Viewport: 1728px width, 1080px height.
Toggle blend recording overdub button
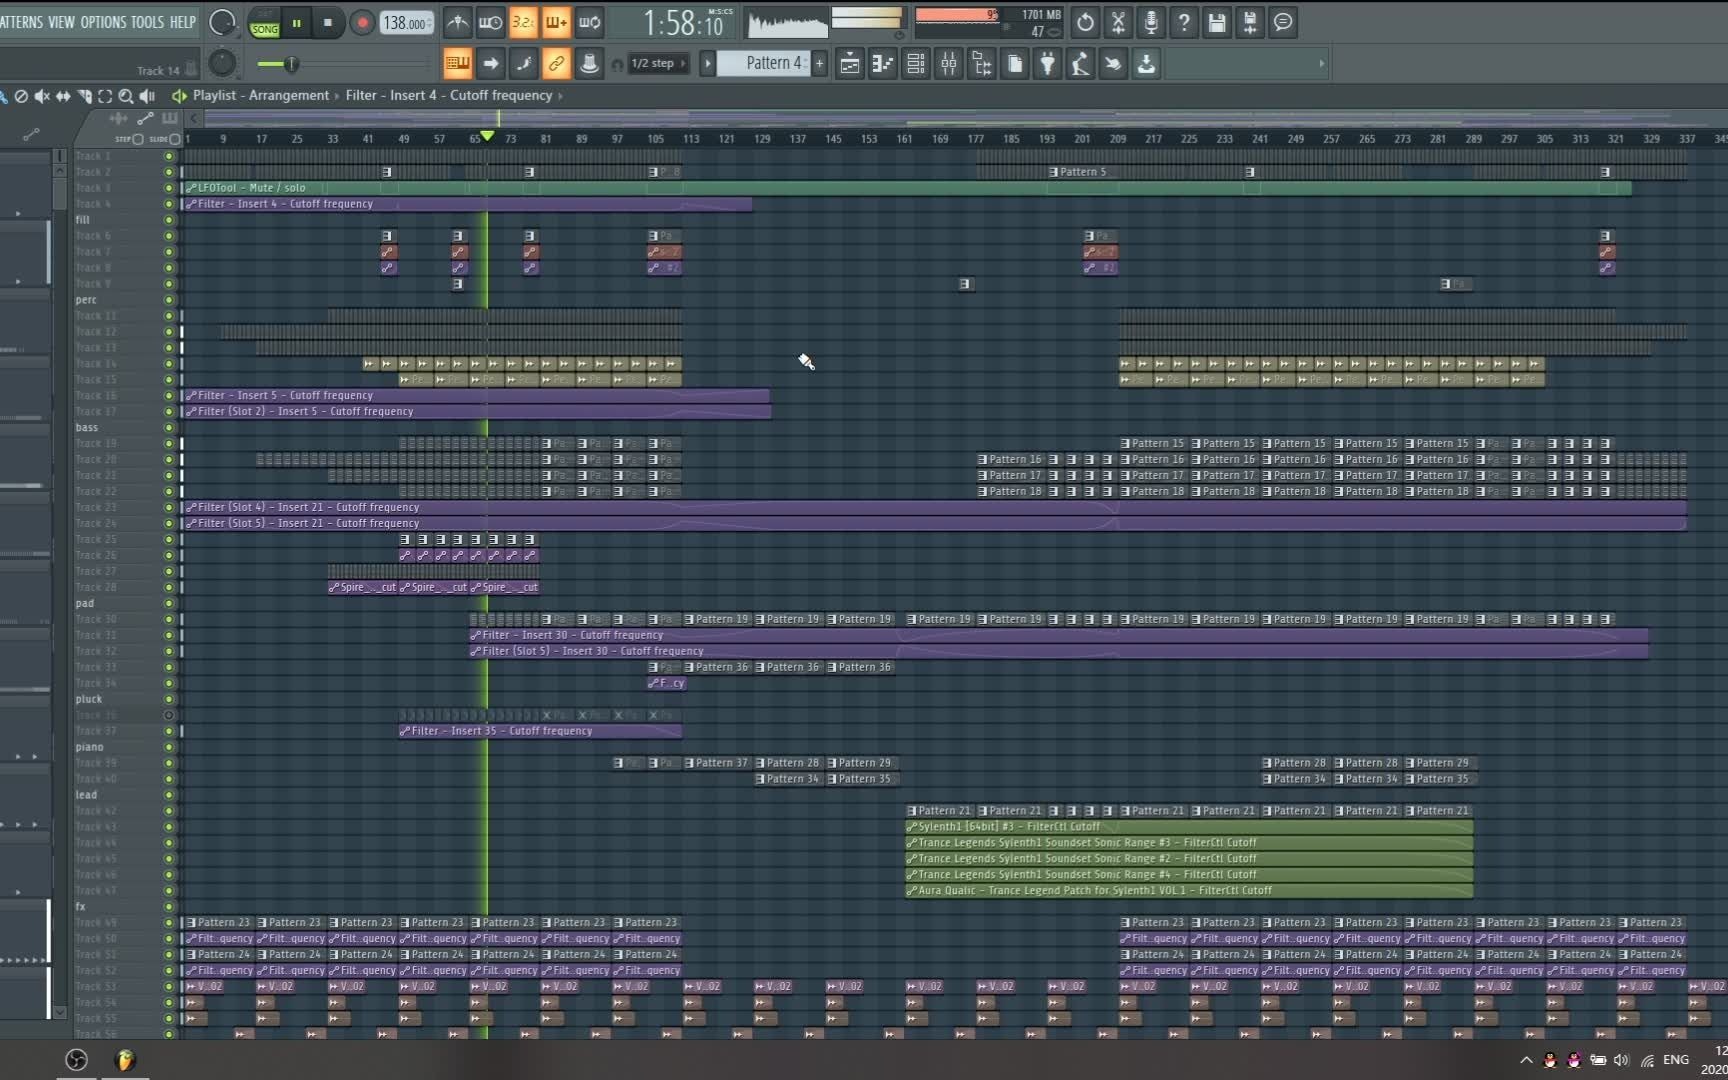556,22
